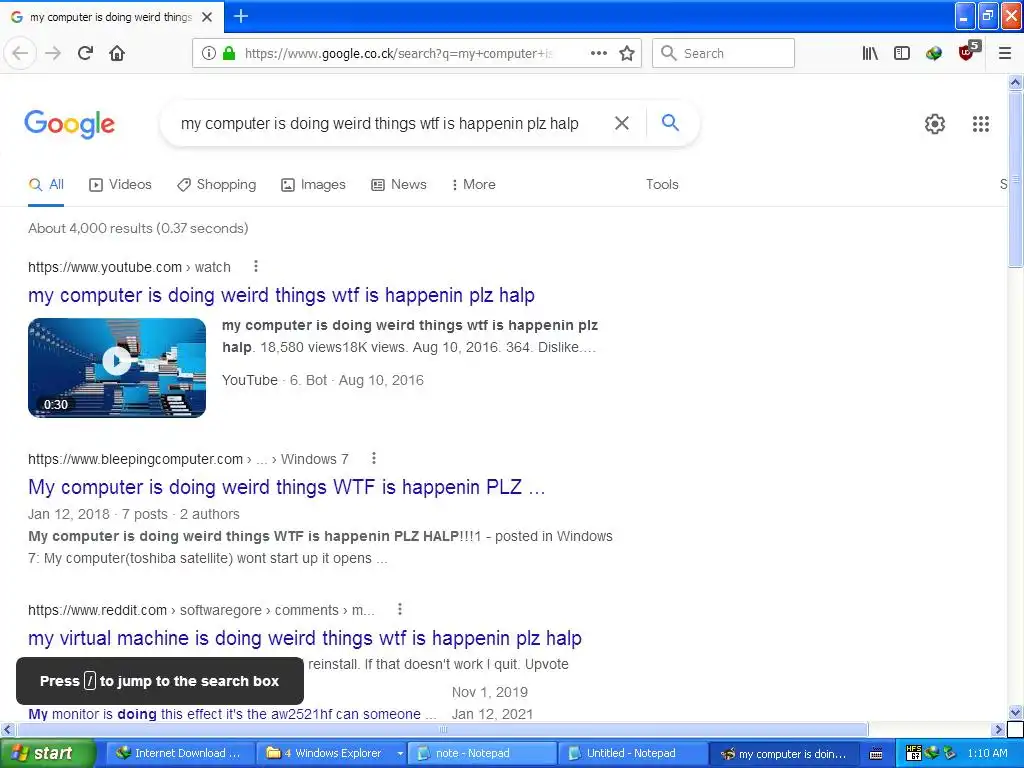Switch to Internet Download Manager taskbar button
This screenshot has height=768, width=1024.
tap(178, 754)
